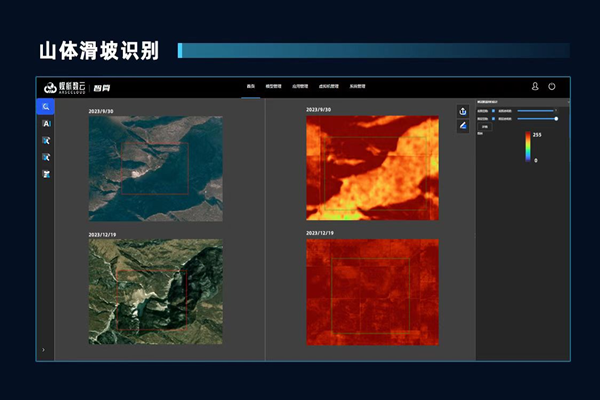Click the sidebar icon two below AI

[46, 157]
